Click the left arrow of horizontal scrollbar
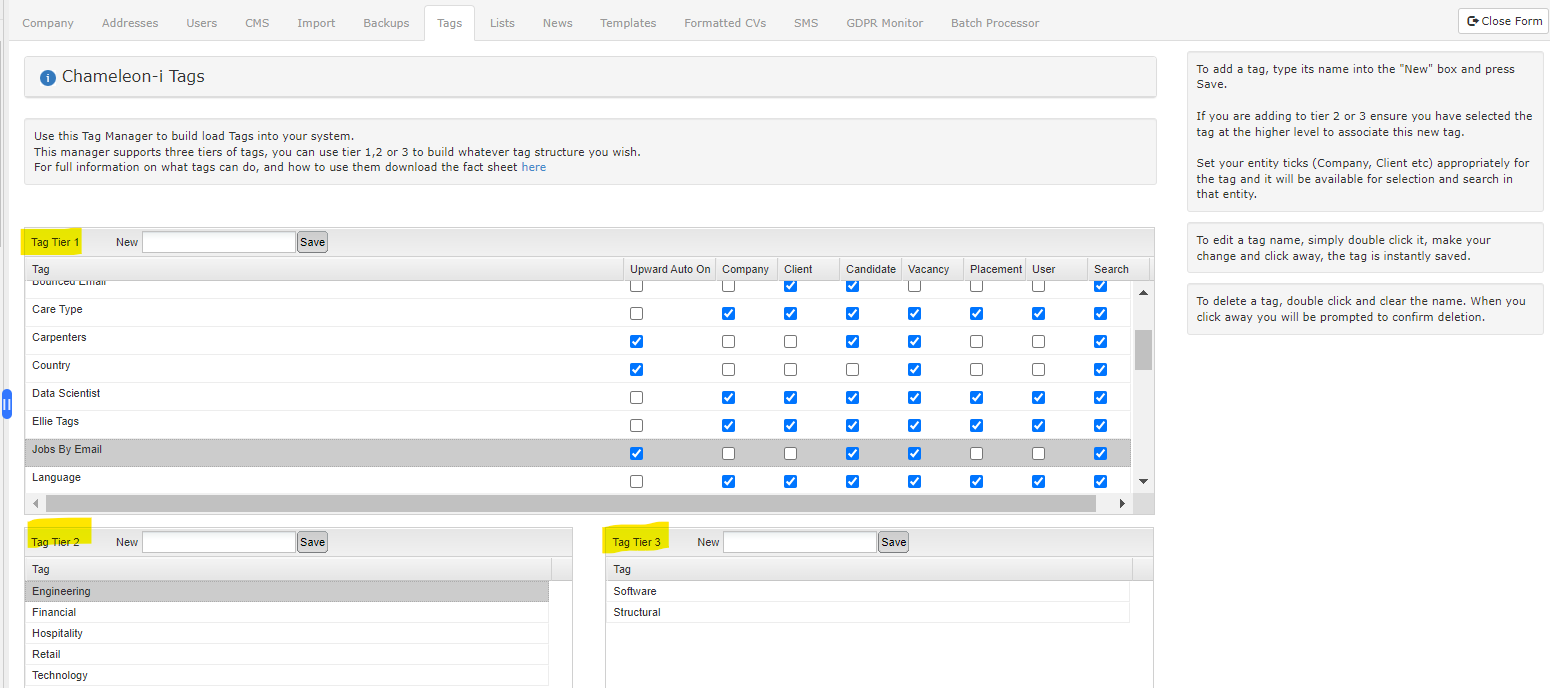 coord(36,503)
